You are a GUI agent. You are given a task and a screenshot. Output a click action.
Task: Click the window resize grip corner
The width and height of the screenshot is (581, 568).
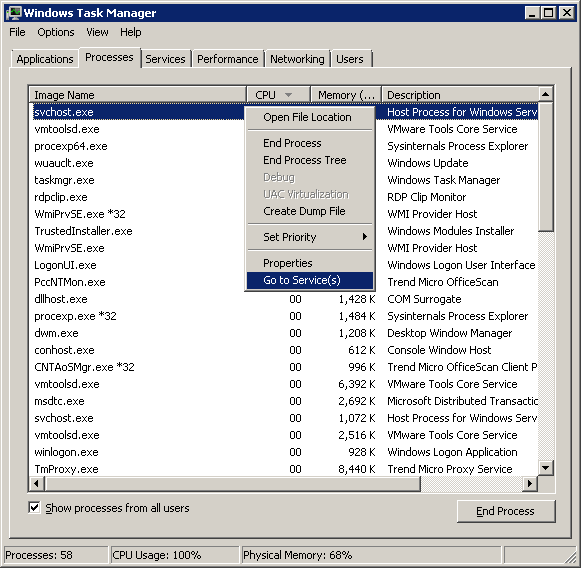pyautogui.click(x=571, y=558)
